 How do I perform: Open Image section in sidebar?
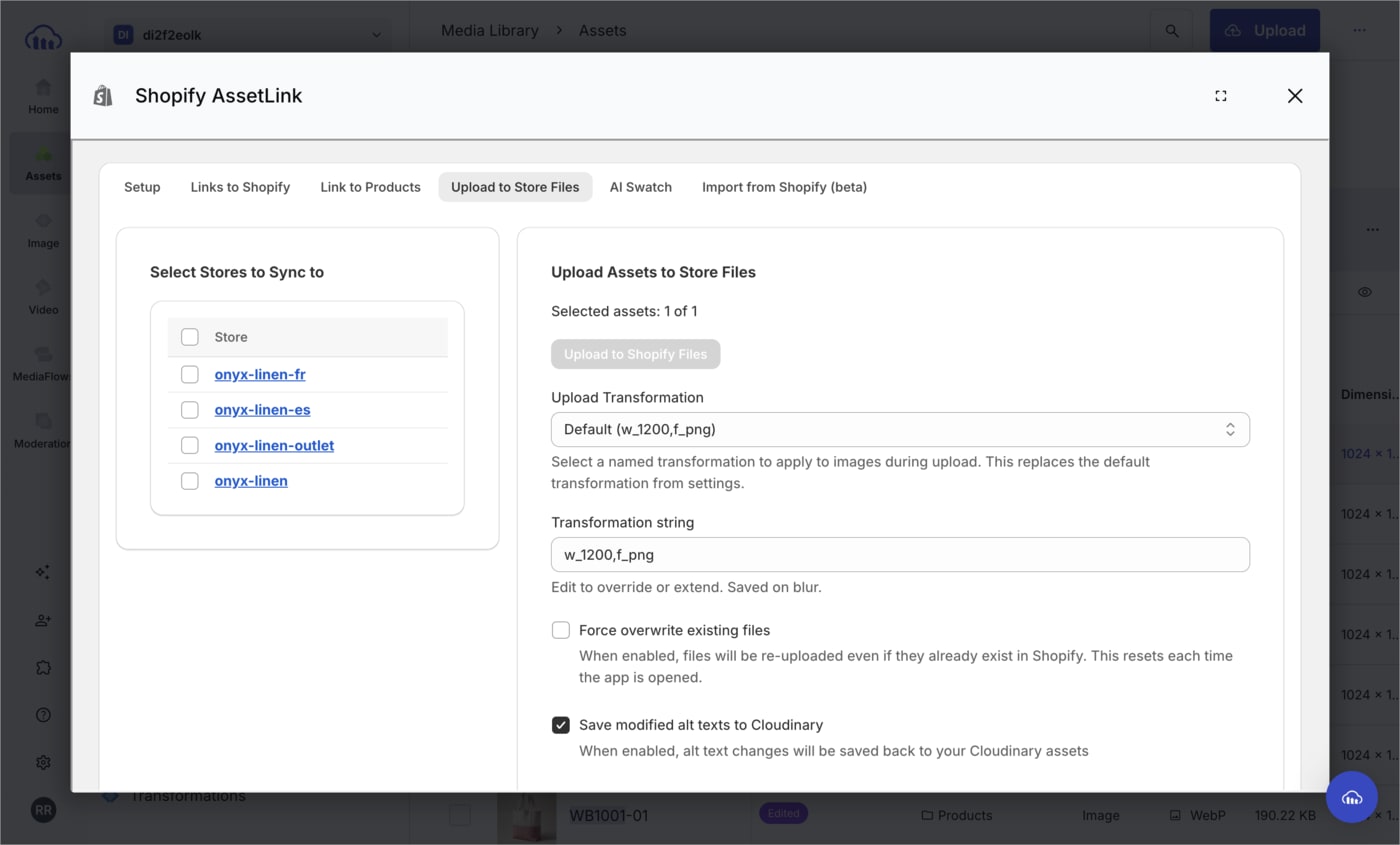(43, 230)
